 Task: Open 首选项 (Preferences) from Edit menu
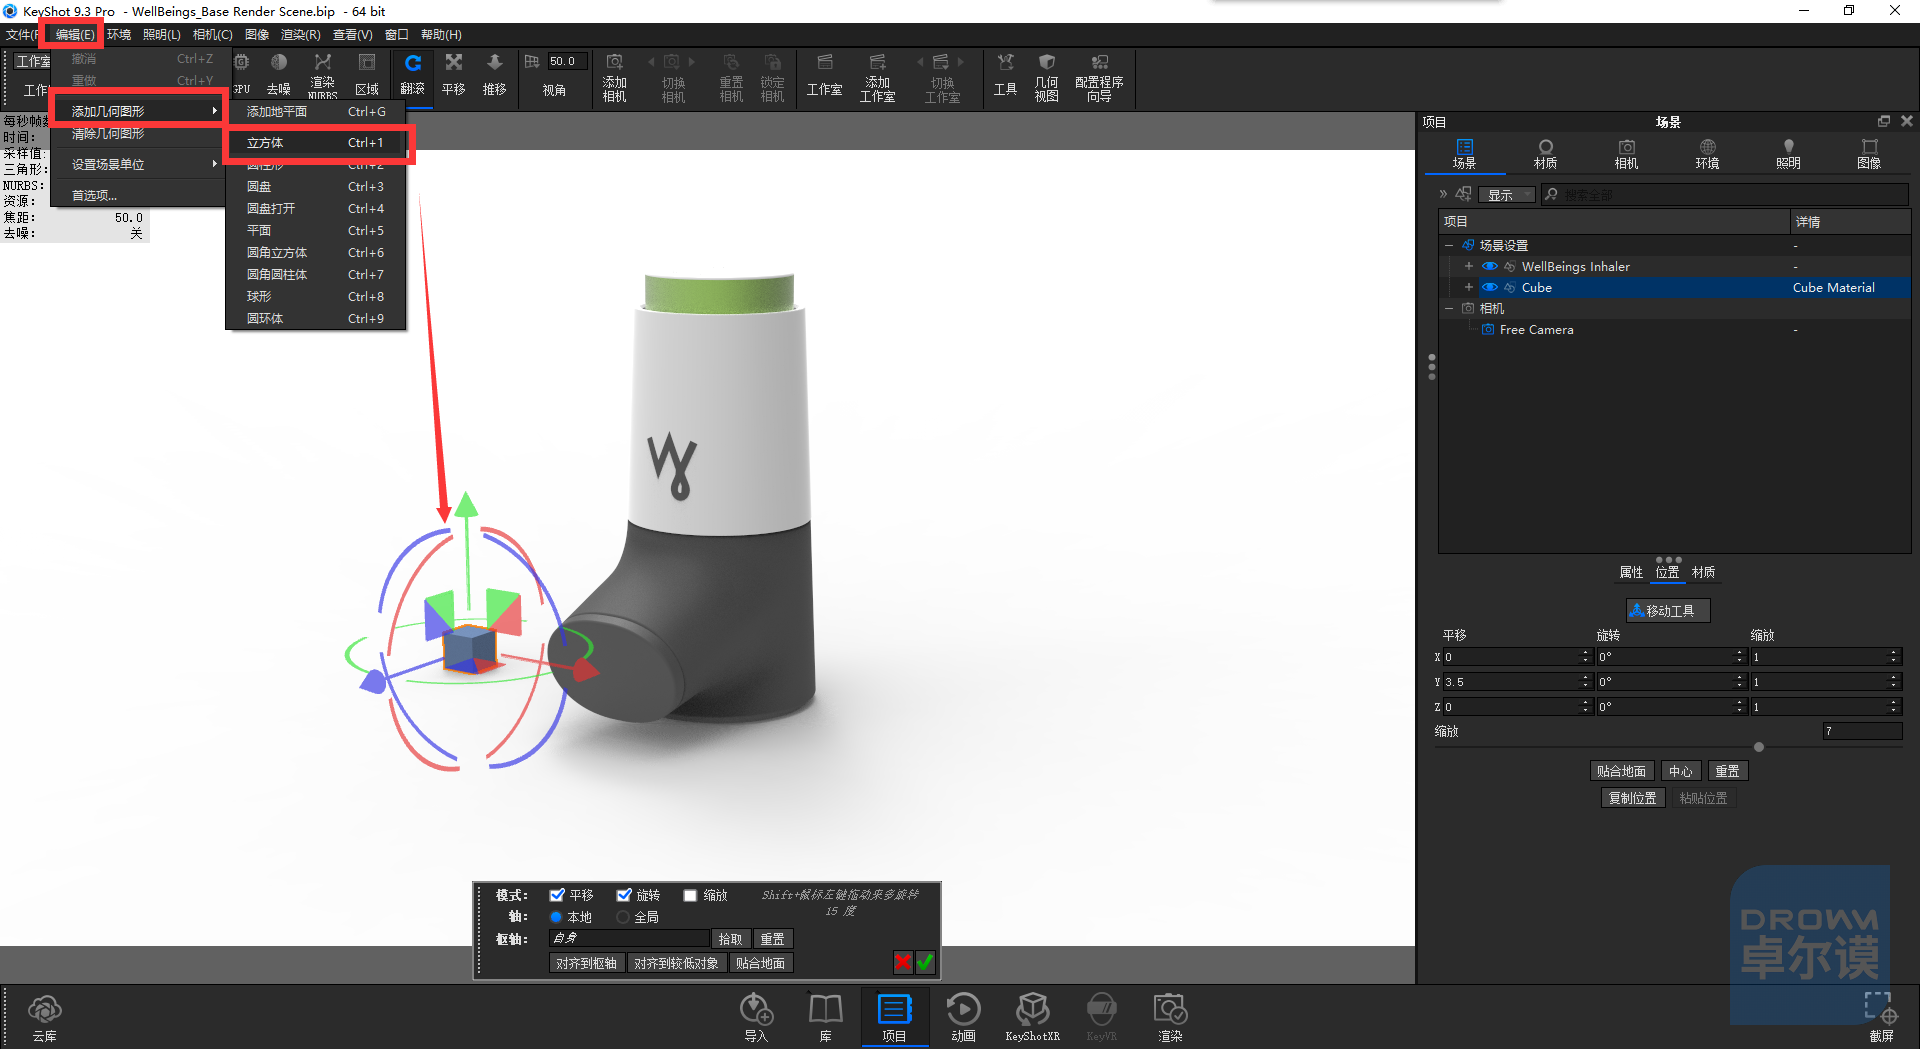click(138, 196)
